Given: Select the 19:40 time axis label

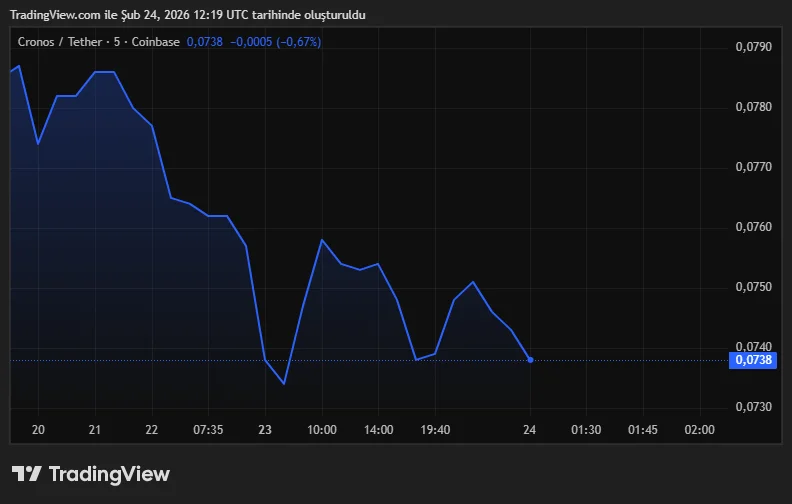Looking at the screenshot, I should (x=435, y=430).
